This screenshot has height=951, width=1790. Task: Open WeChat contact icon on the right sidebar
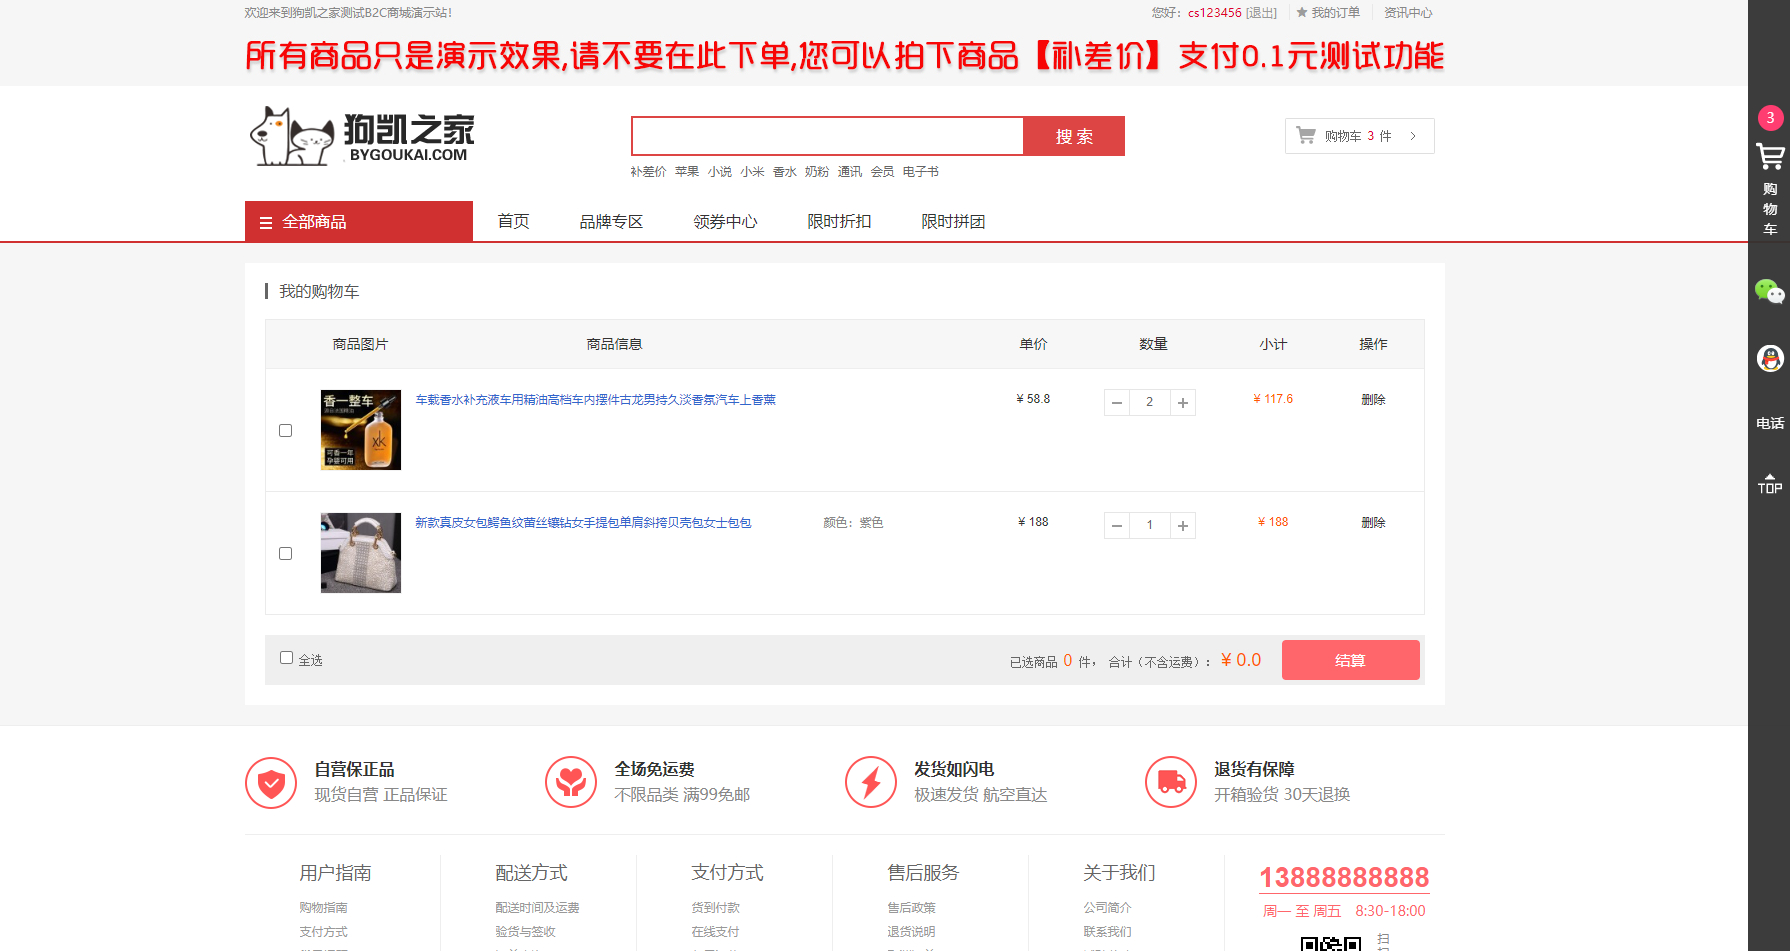tap(1770, 293)
